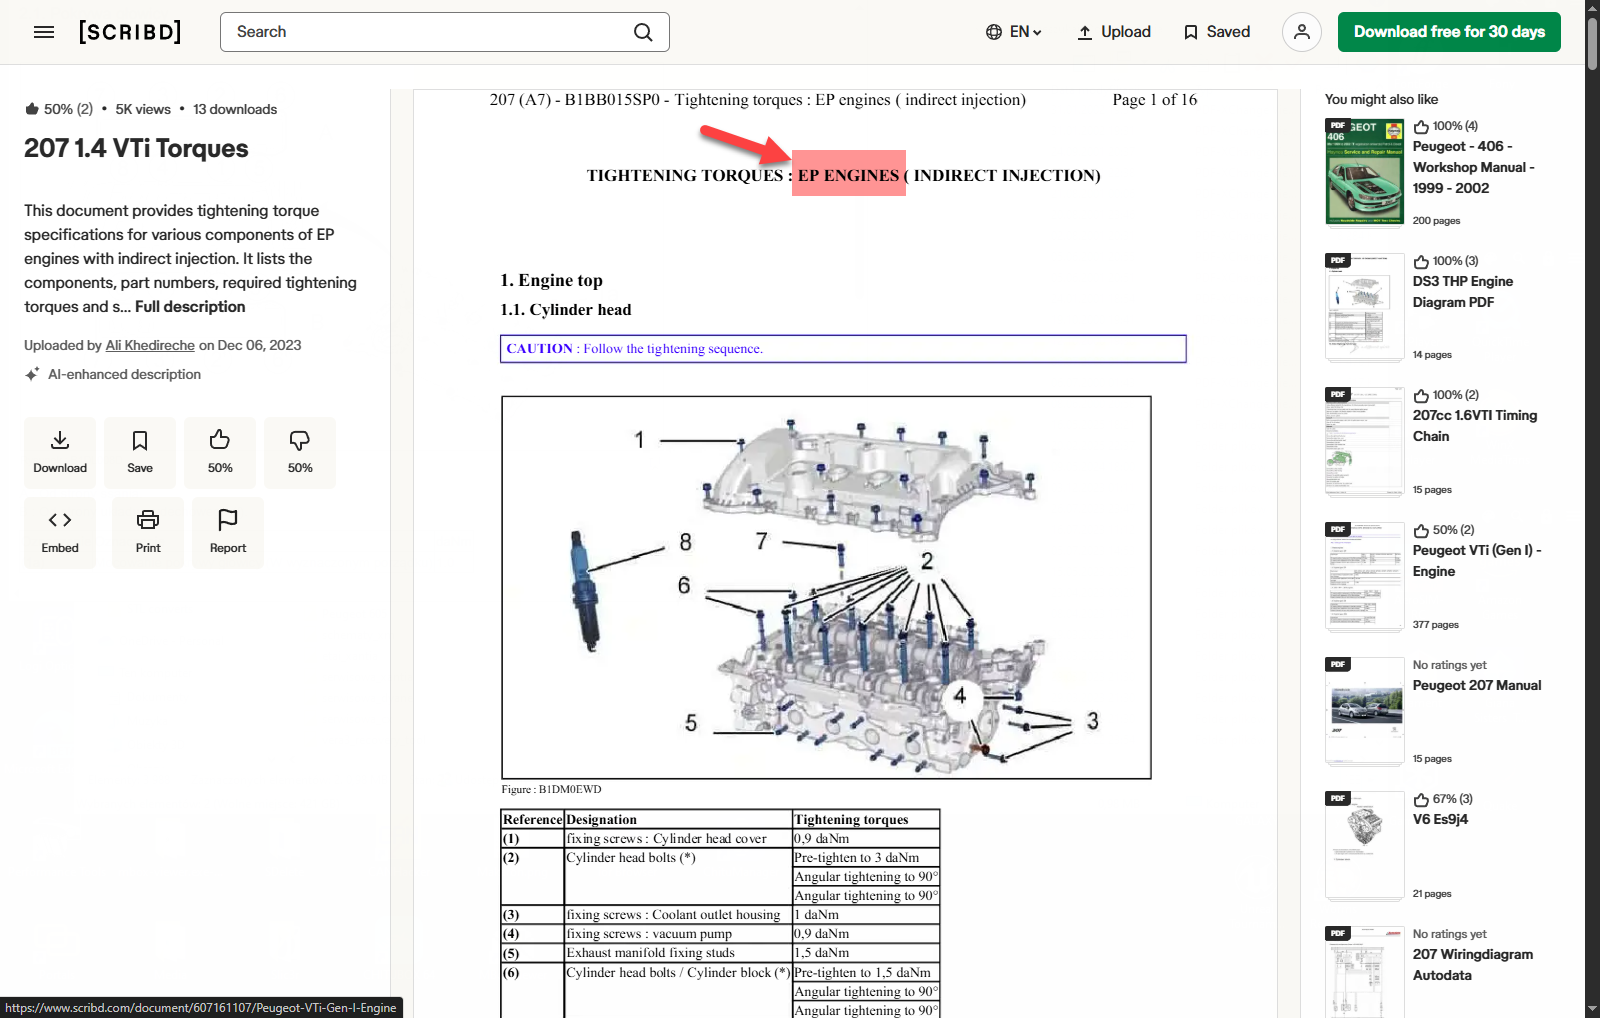
Task: Click Download free for 30 days
Action: pyautogui.click(x=1449, y=32)
